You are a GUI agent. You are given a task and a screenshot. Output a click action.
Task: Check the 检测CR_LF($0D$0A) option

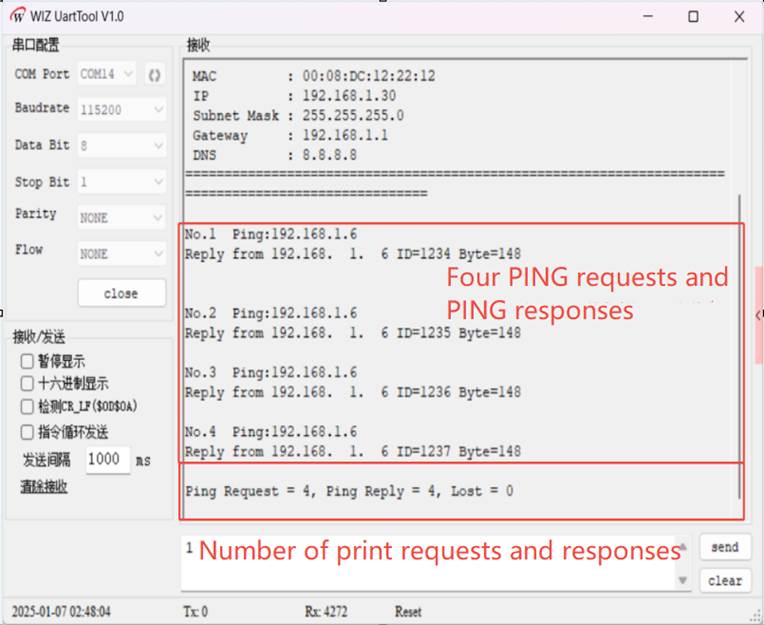tap(28, 407)
